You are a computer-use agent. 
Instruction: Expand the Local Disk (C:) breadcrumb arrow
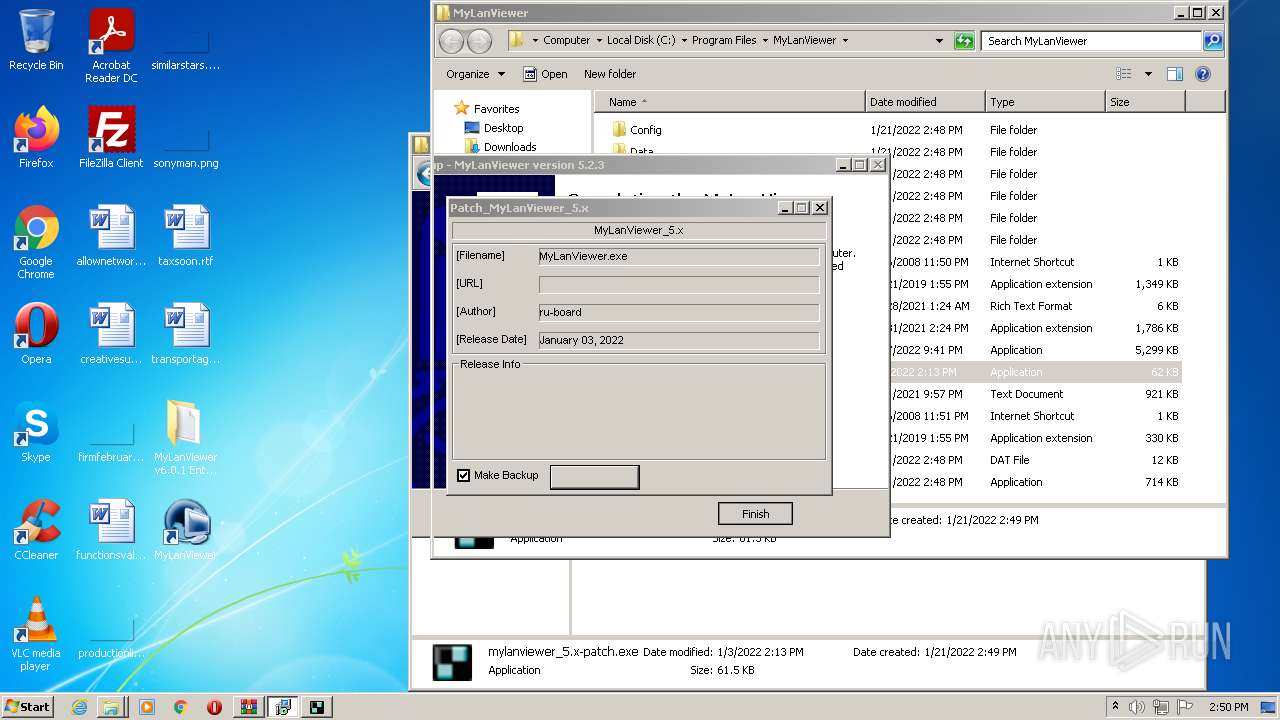[684, 41]
